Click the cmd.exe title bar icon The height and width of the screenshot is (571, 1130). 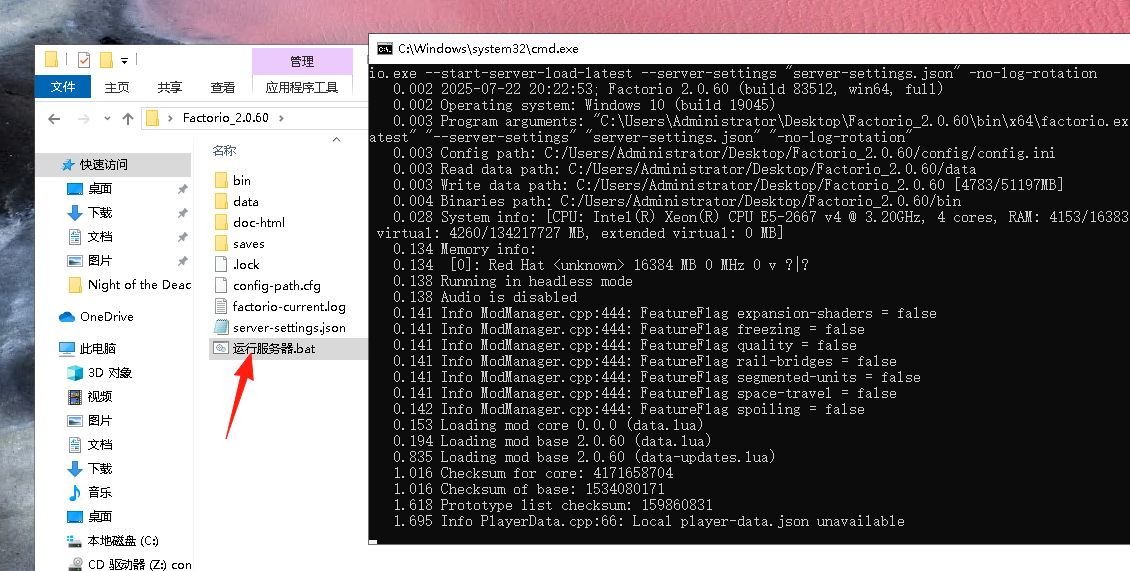coord(385,49)
